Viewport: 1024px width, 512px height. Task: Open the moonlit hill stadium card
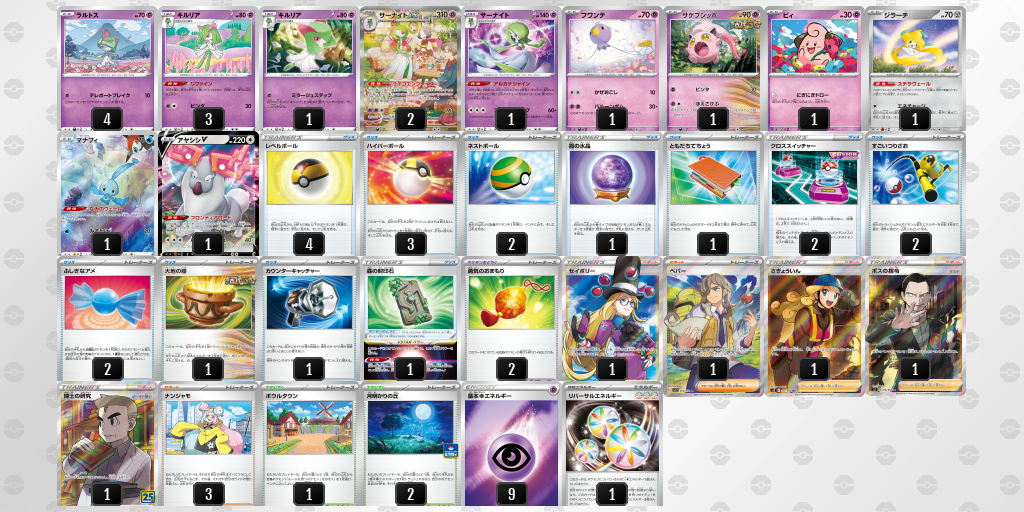(410, 445)
